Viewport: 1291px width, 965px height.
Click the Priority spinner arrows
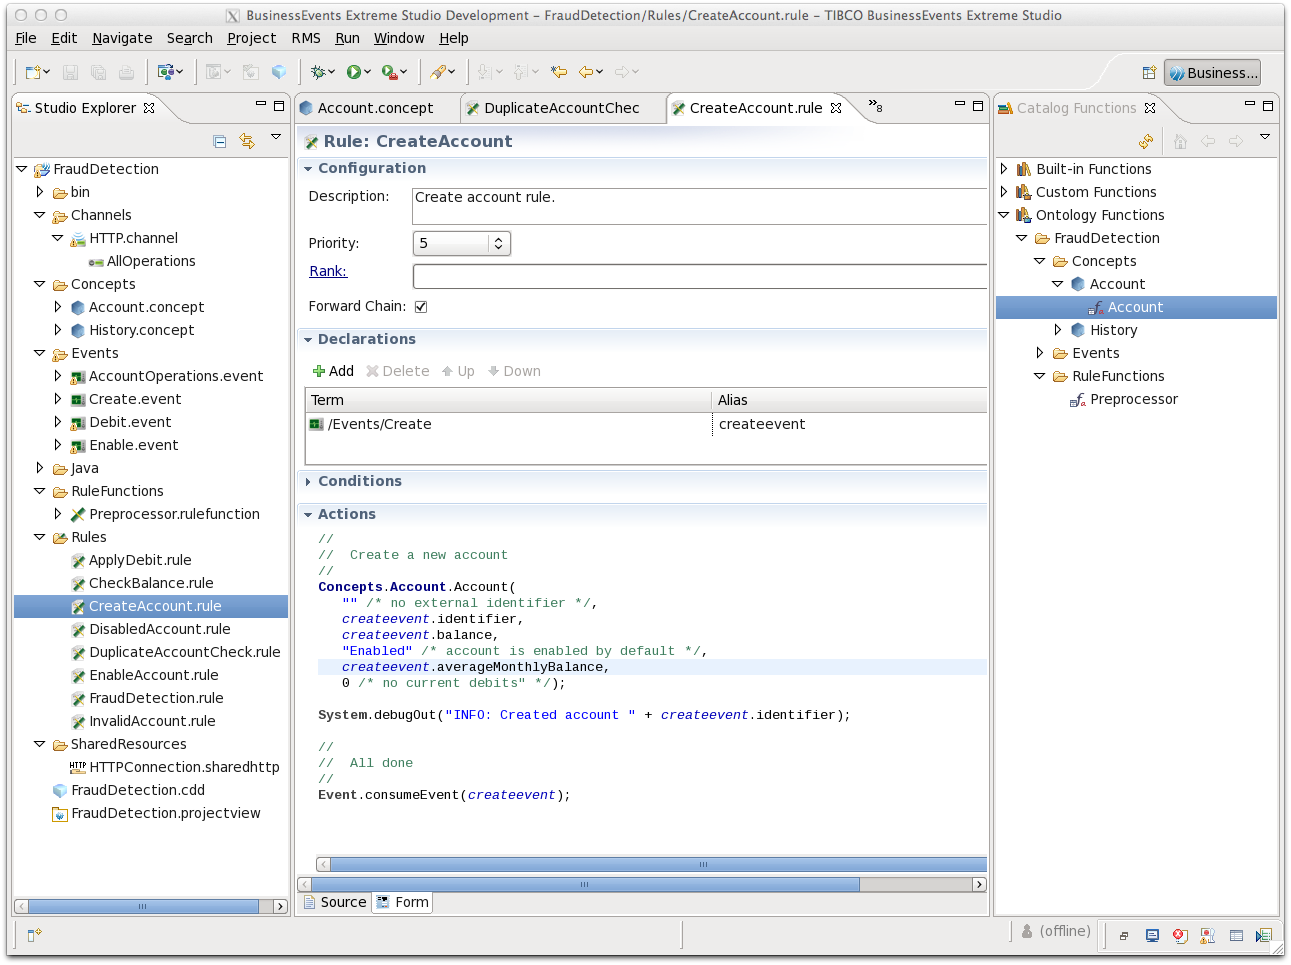click(x=499, y=243)
